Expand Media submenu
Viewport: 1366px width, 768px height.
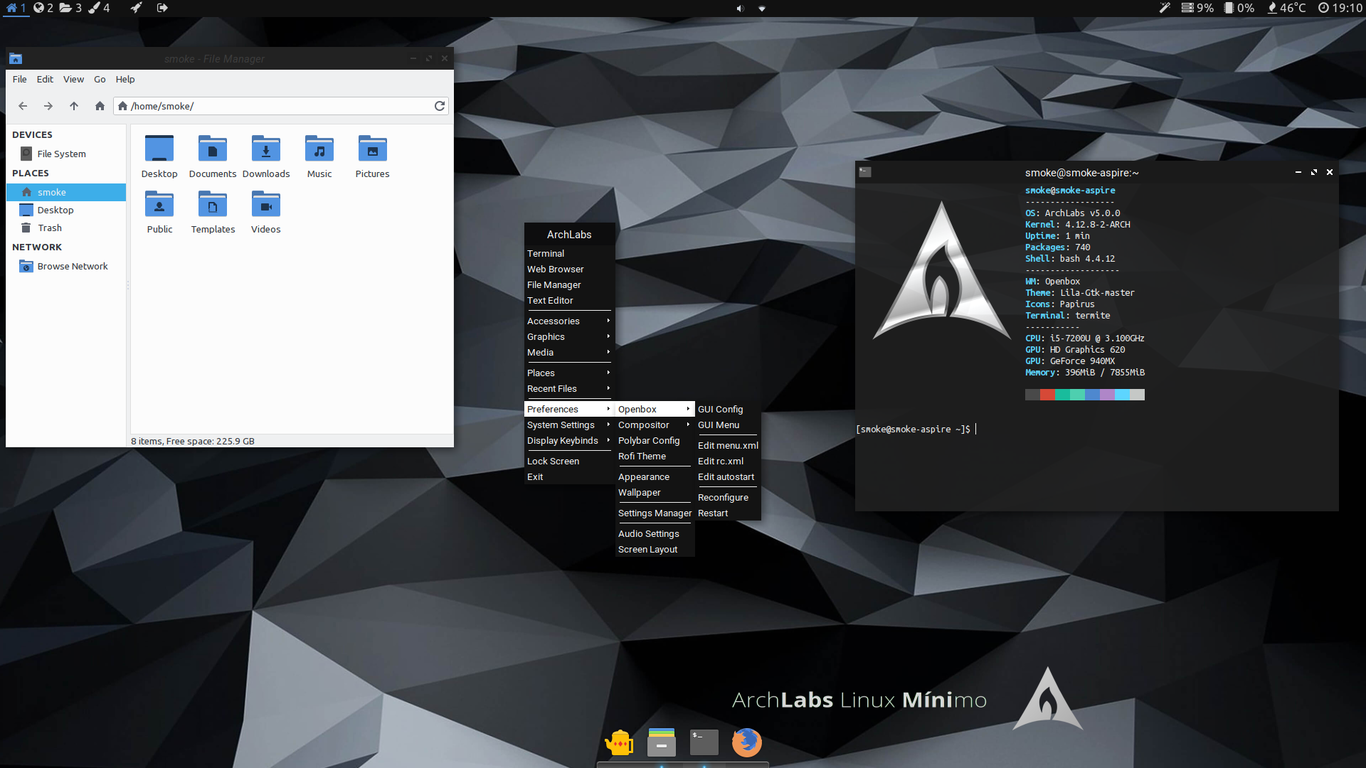569,352
